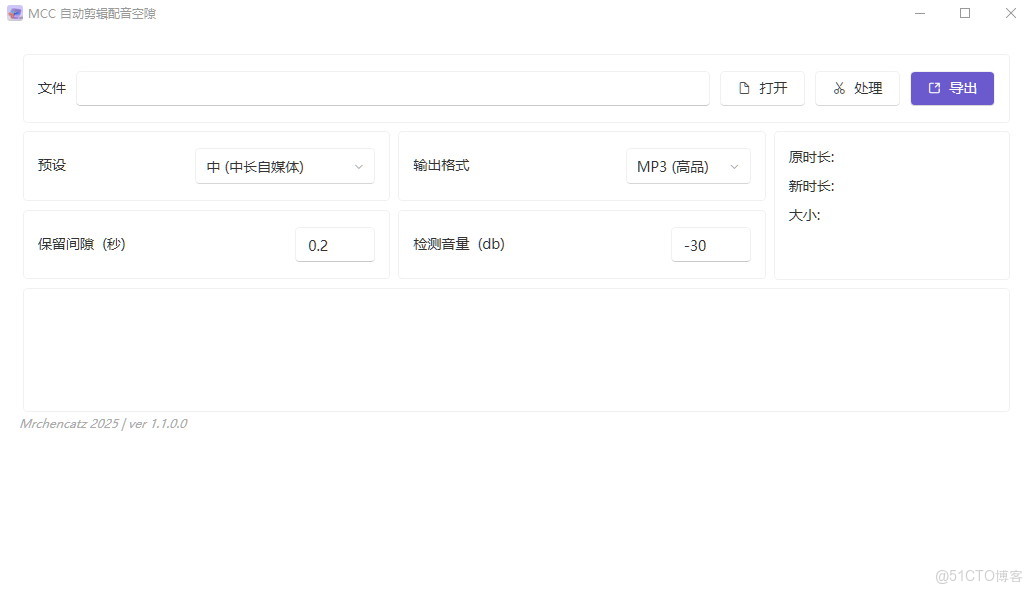Change preset from 中 (中长自媒体)
The width and height of the screenshot is (1033, 593).
(x=283, y=166)
